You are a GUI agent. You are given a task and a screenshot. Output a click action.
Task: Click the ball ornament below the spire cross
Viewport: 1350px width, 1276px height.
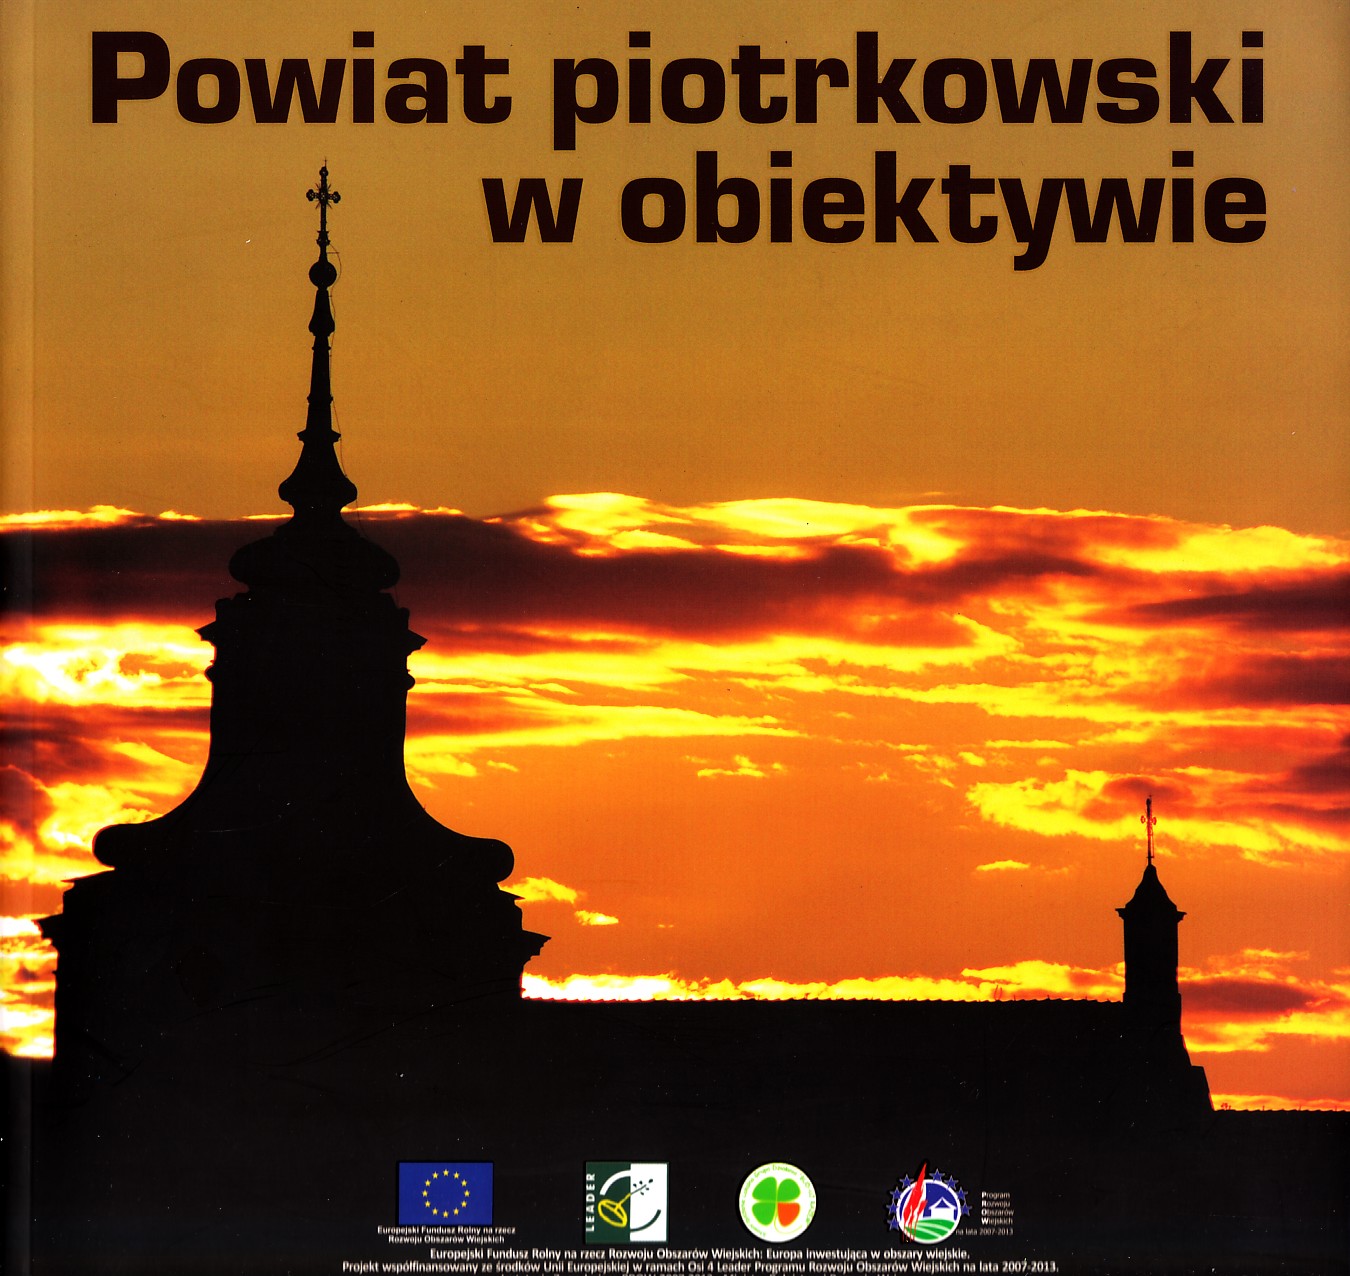click(322, 273)
